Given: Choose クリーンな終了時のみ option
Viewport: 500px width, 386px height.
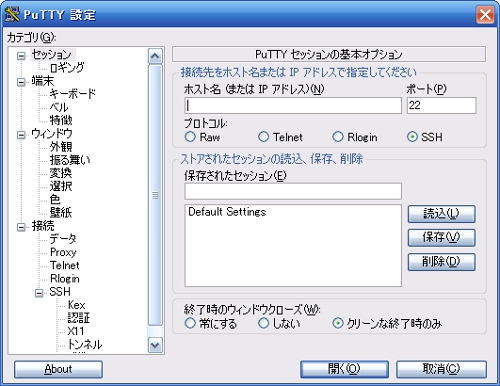Looking at the screenshot, I should tap(338, 323).
